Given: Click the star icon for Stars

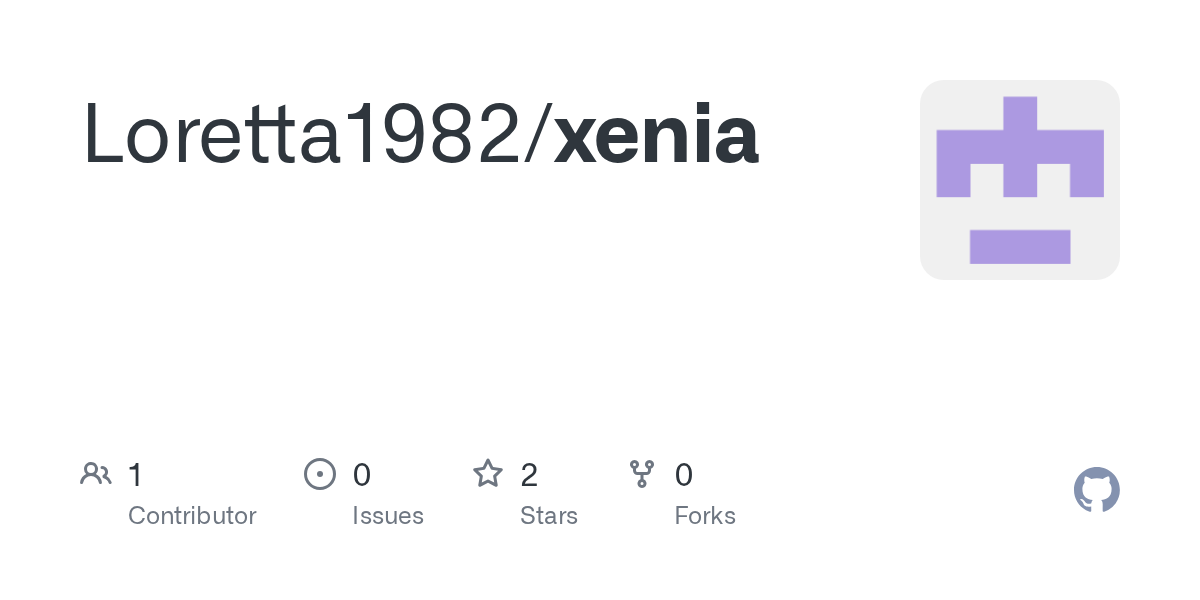Looking at the screenshot, I should click(x=488, y=474).
